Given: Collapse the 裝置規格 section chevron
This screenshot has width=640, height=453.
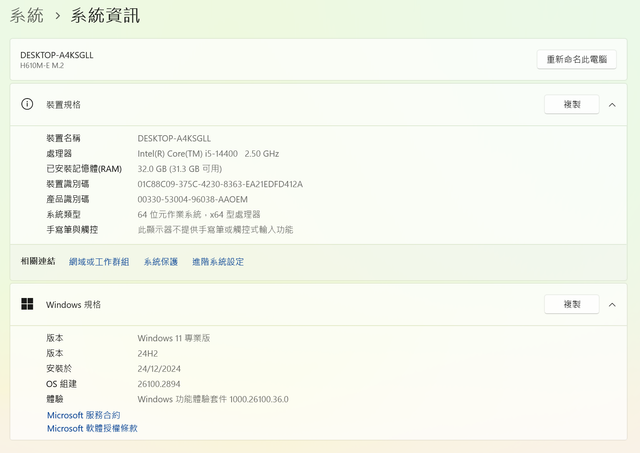Looking at the screenshot, I should point(612,105).
